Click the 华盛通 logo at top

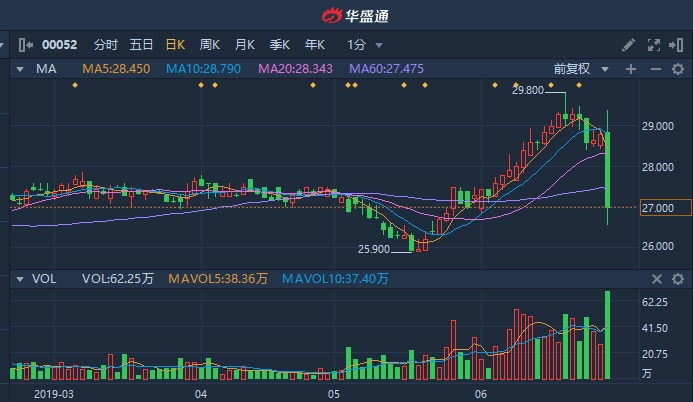355,16
